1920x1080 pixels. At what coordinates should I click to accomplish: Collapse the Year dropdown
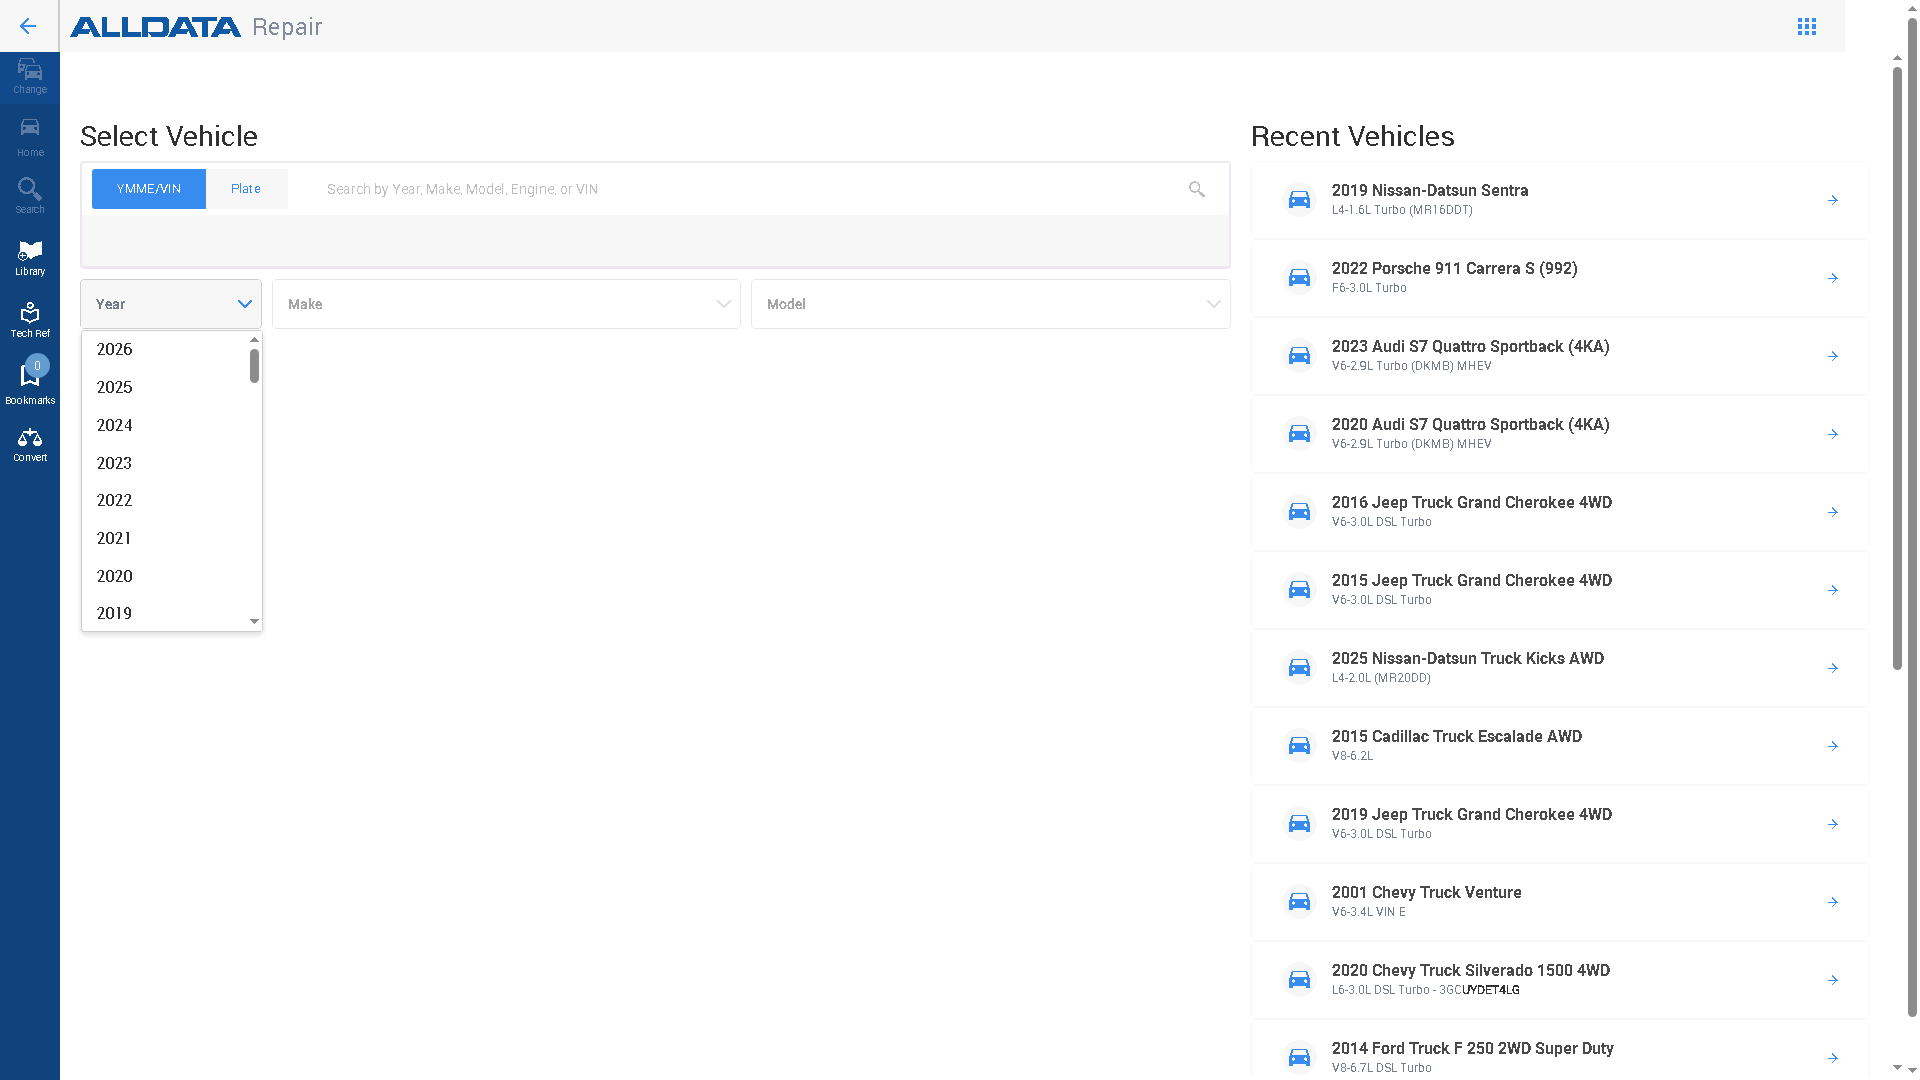point(244,304)
